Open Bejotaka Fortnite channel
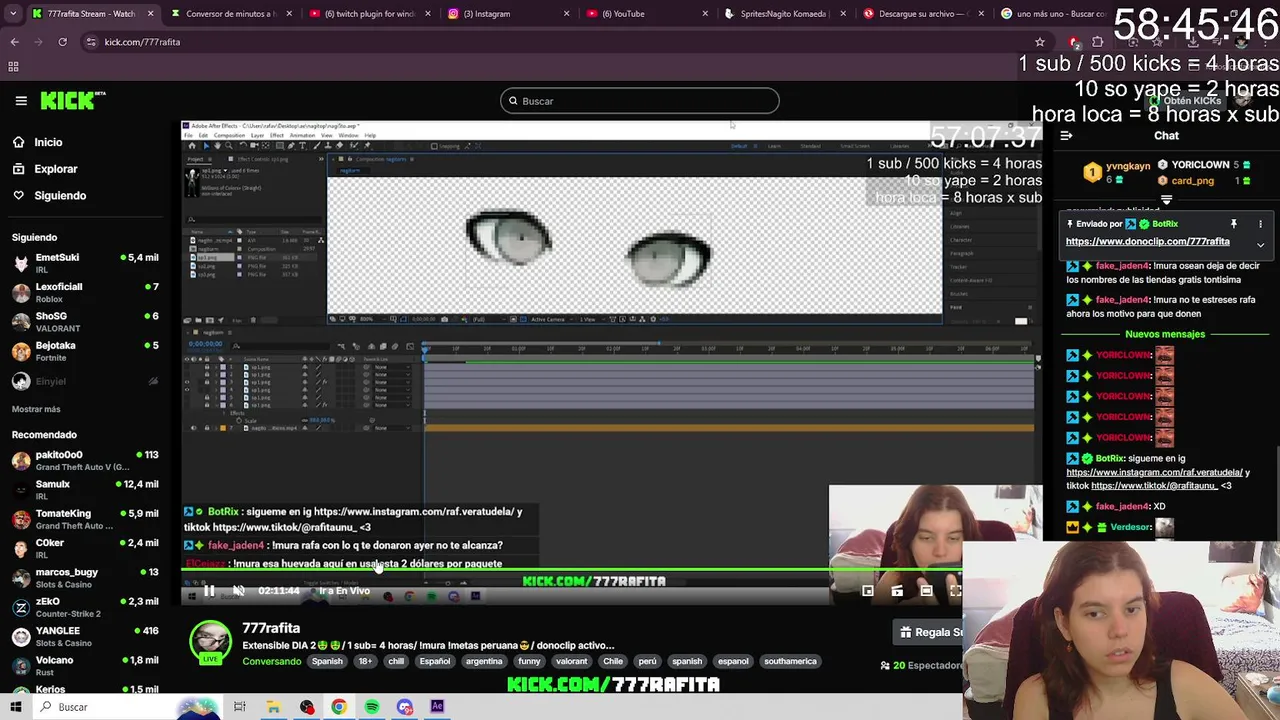The height and width of the screenshot is (720, 1280). pyautogui.click(x=85, y=351)
